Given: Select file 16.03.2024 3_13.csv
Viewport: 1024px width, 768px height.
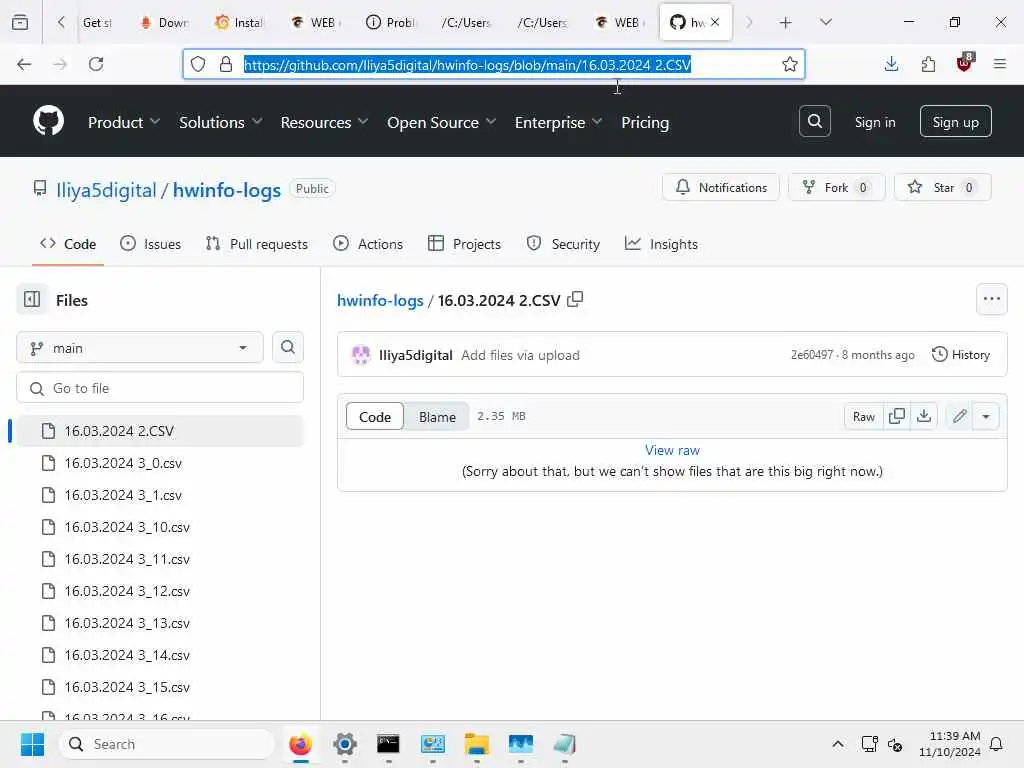Looking at the screenshot, I should pyautogui.click(x=160, y=623).
